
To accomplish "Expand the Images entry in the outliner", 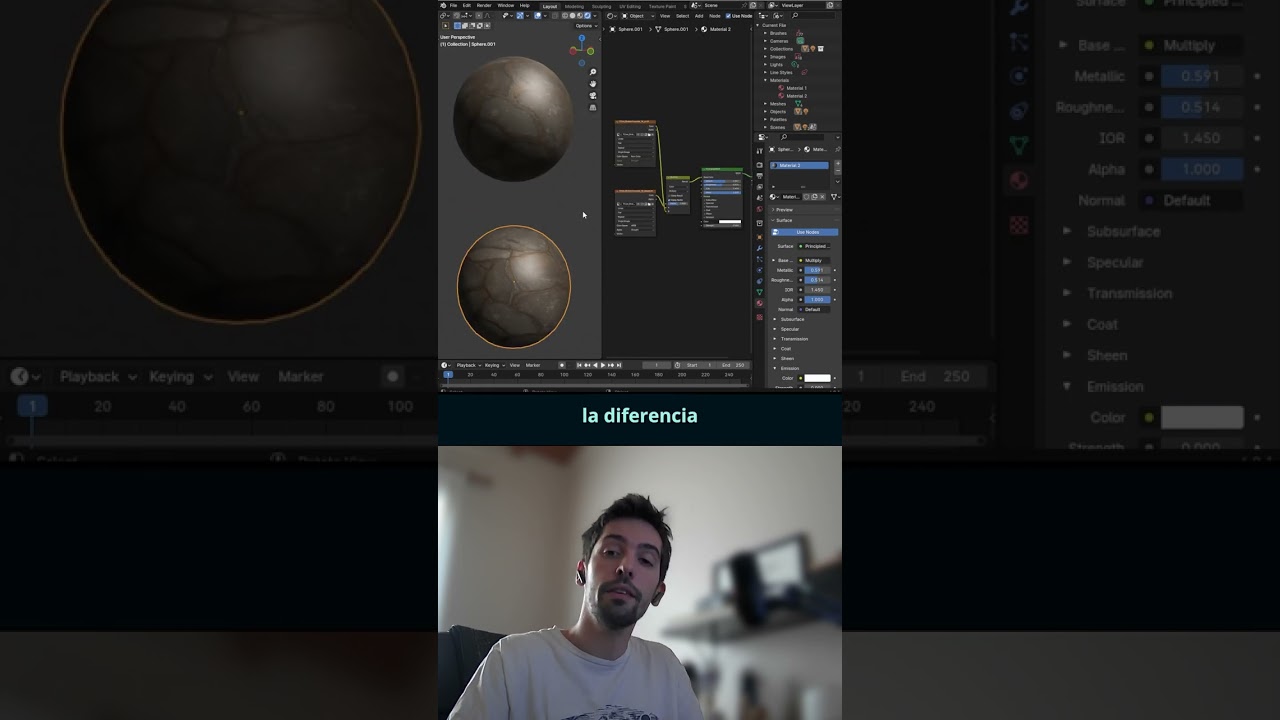I will [x=765, y=57].
